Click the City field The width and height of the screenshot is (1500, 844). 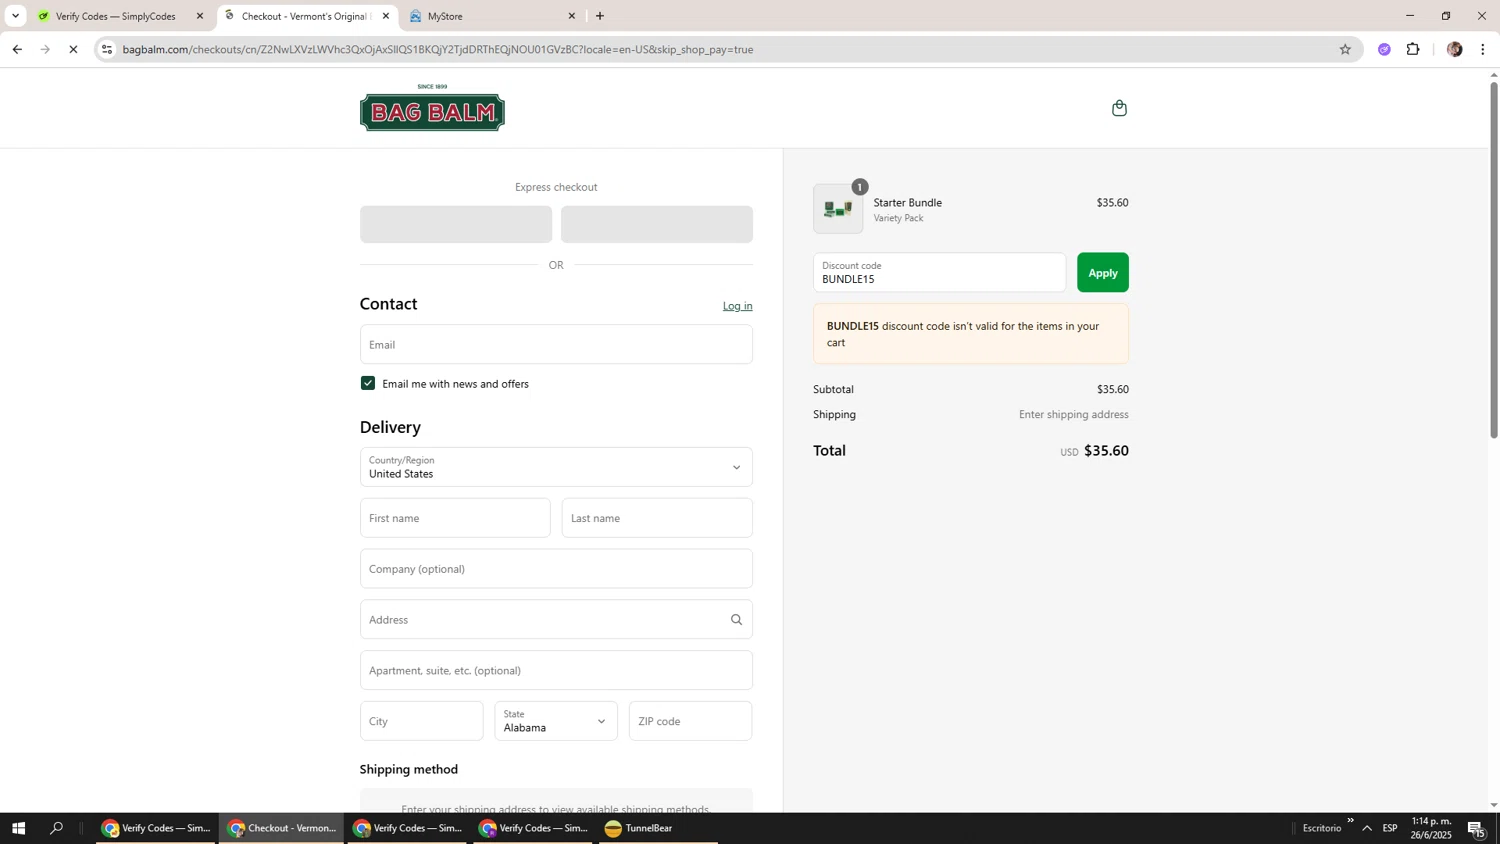(x=421, y=721)
